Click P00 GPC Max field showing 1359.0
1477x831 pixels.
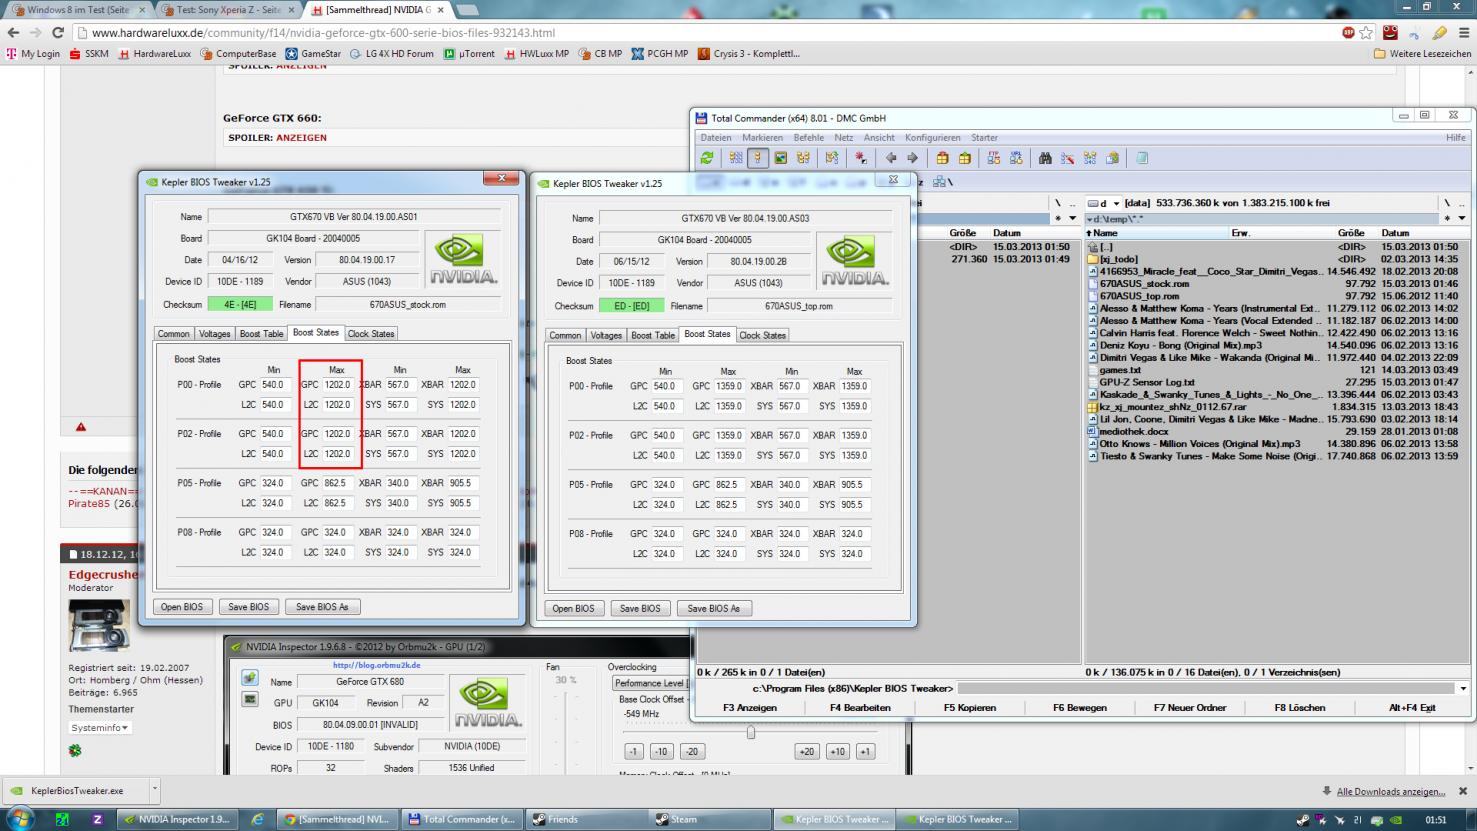(729, 386)
